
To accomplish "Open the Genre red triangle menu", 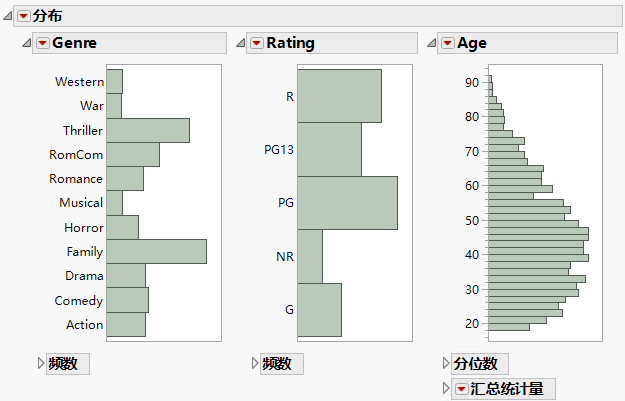I will click(43, 43).
